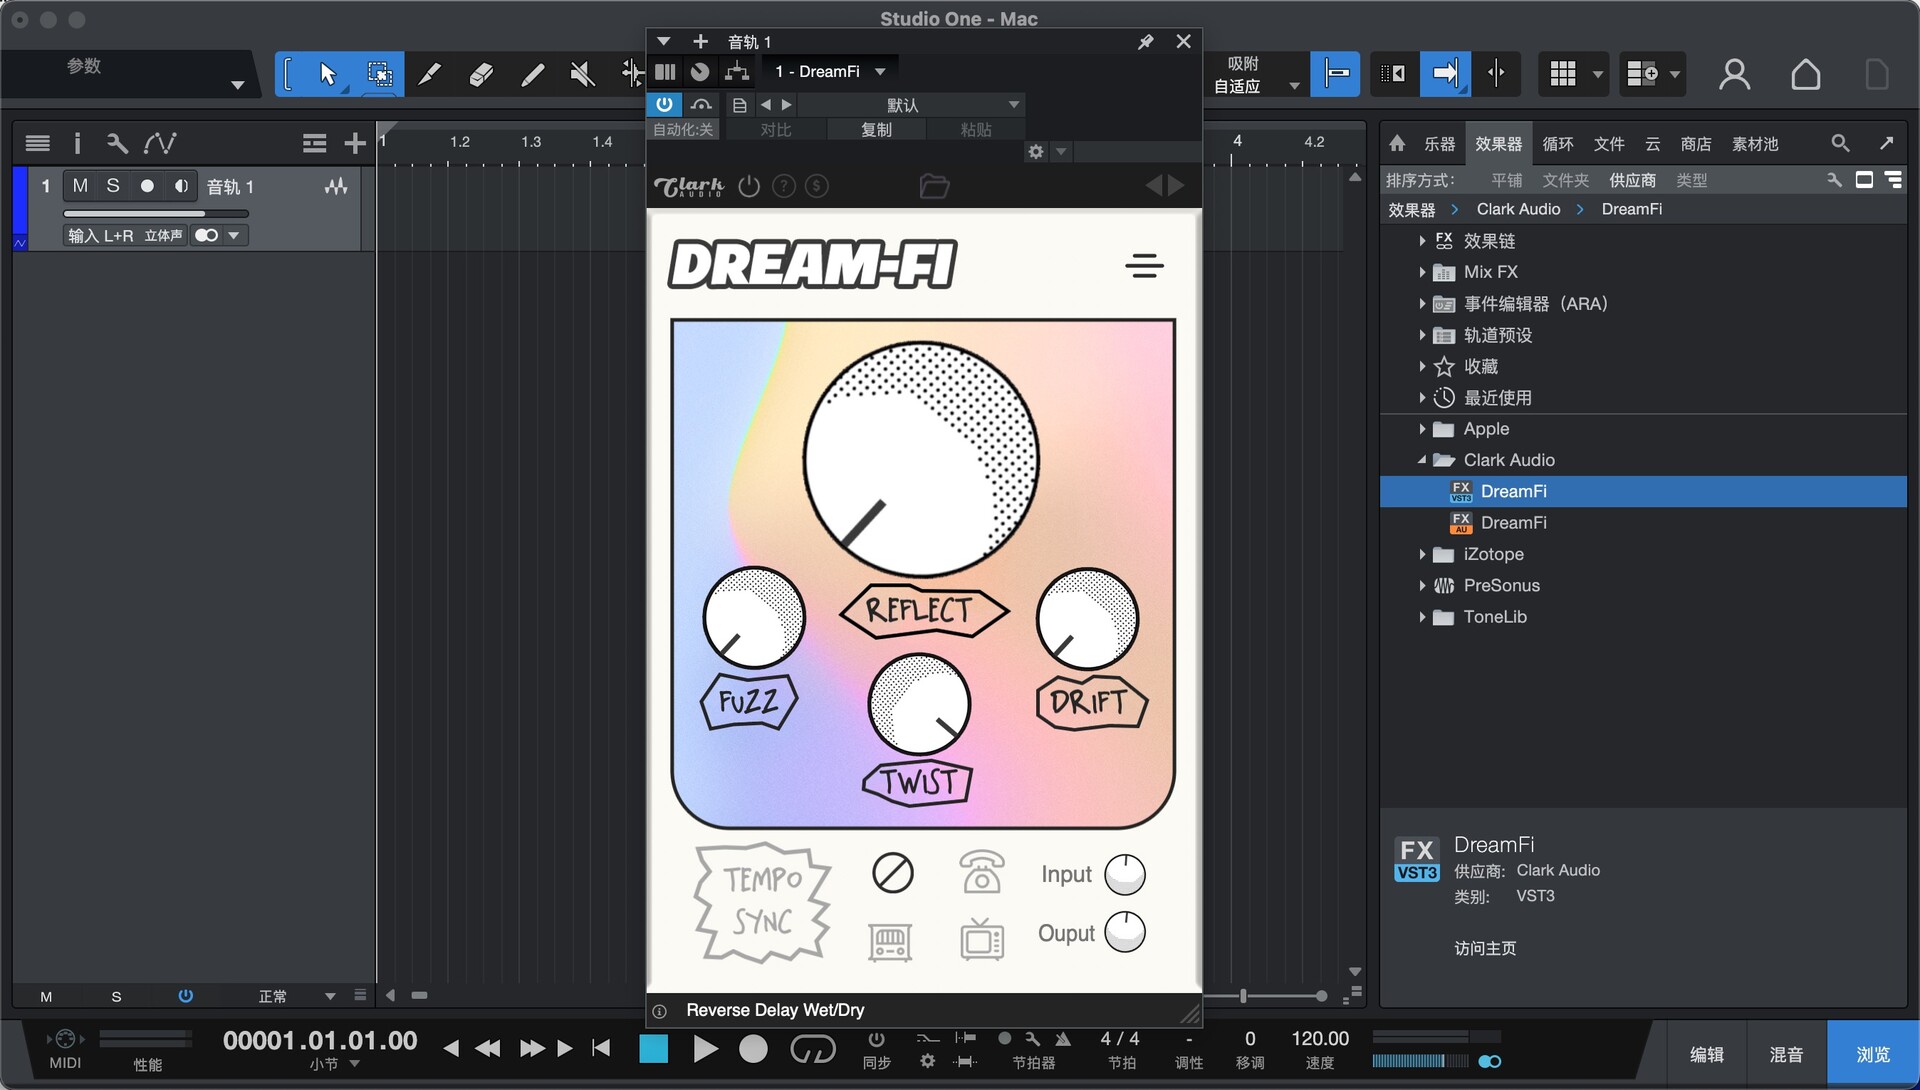Image resolution: width=1920 pixels, height=1090 pixels.
Task: Switch to the 文件 browser tab
Action: 1608,144
